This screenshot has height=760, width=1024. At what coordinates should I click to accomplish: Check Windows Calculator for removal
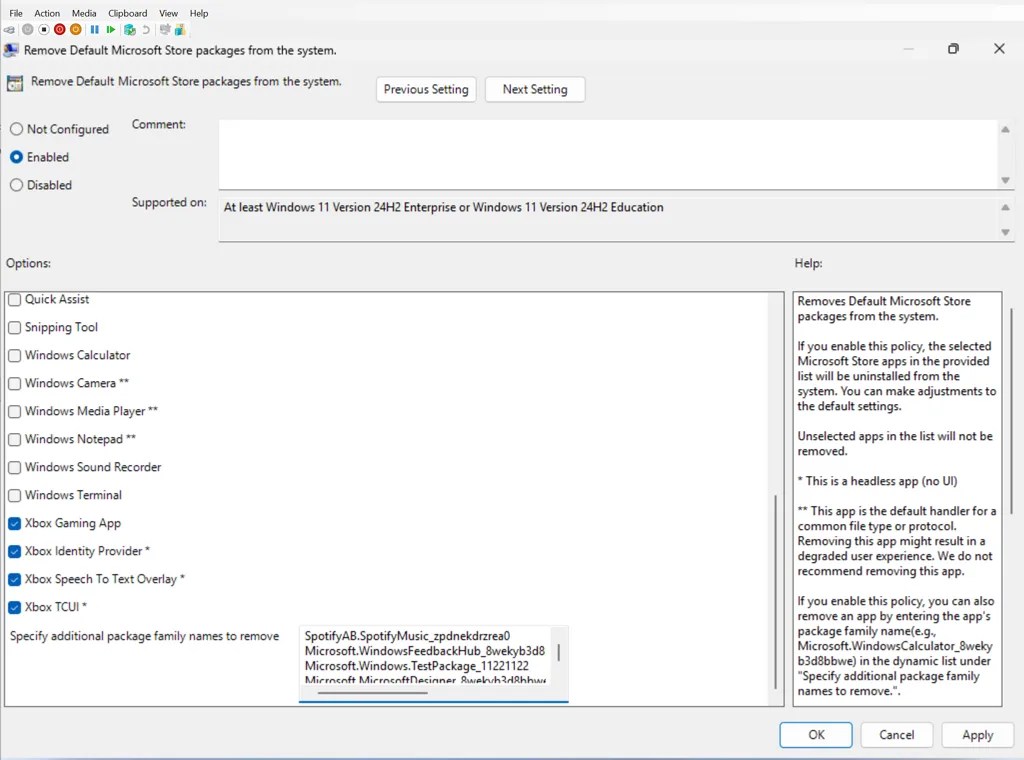point(15,355)
